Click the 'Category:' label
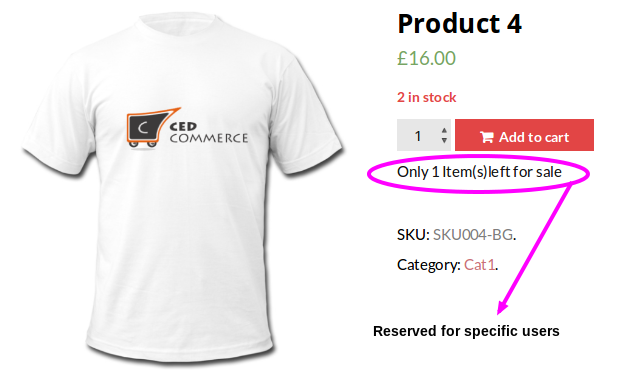The image size is (621, 379). tap(429, 265)
